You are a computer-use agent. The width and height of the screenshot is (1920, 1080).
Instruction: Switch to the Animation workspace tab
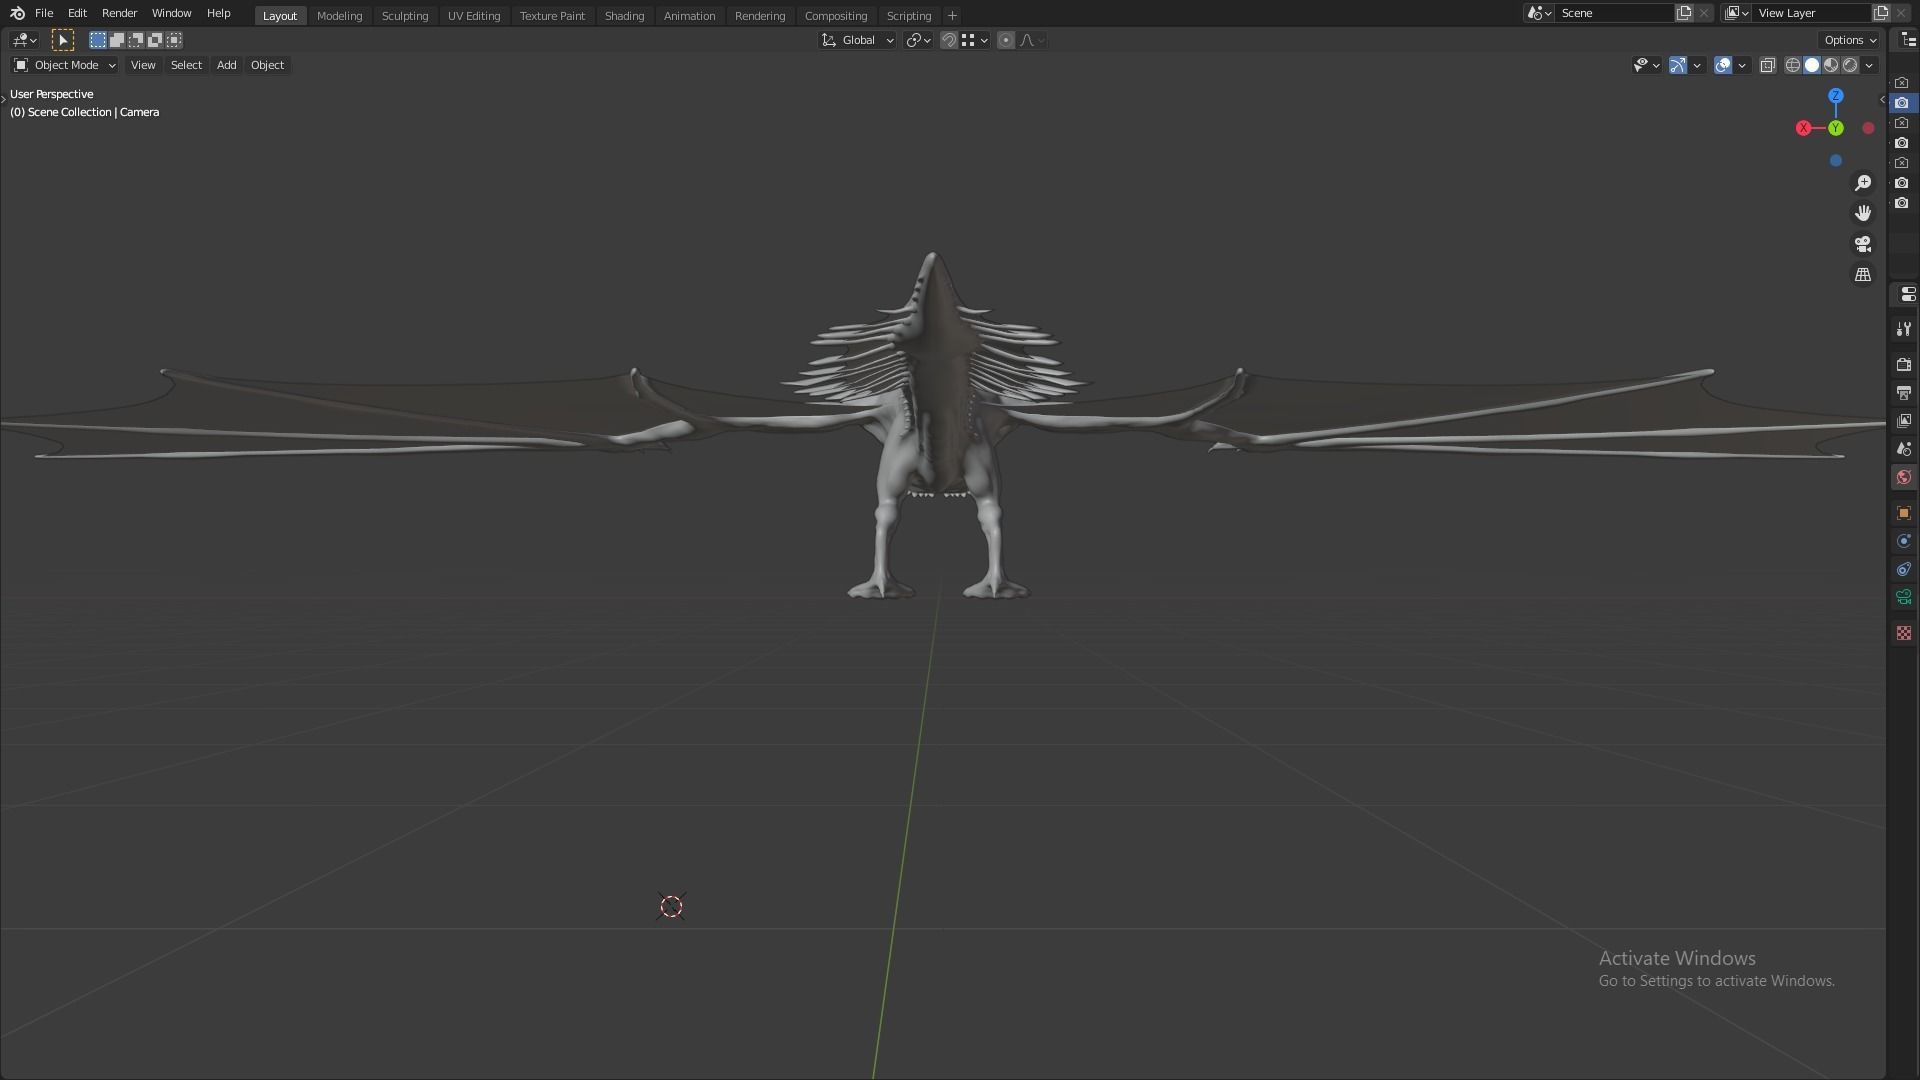689,15
